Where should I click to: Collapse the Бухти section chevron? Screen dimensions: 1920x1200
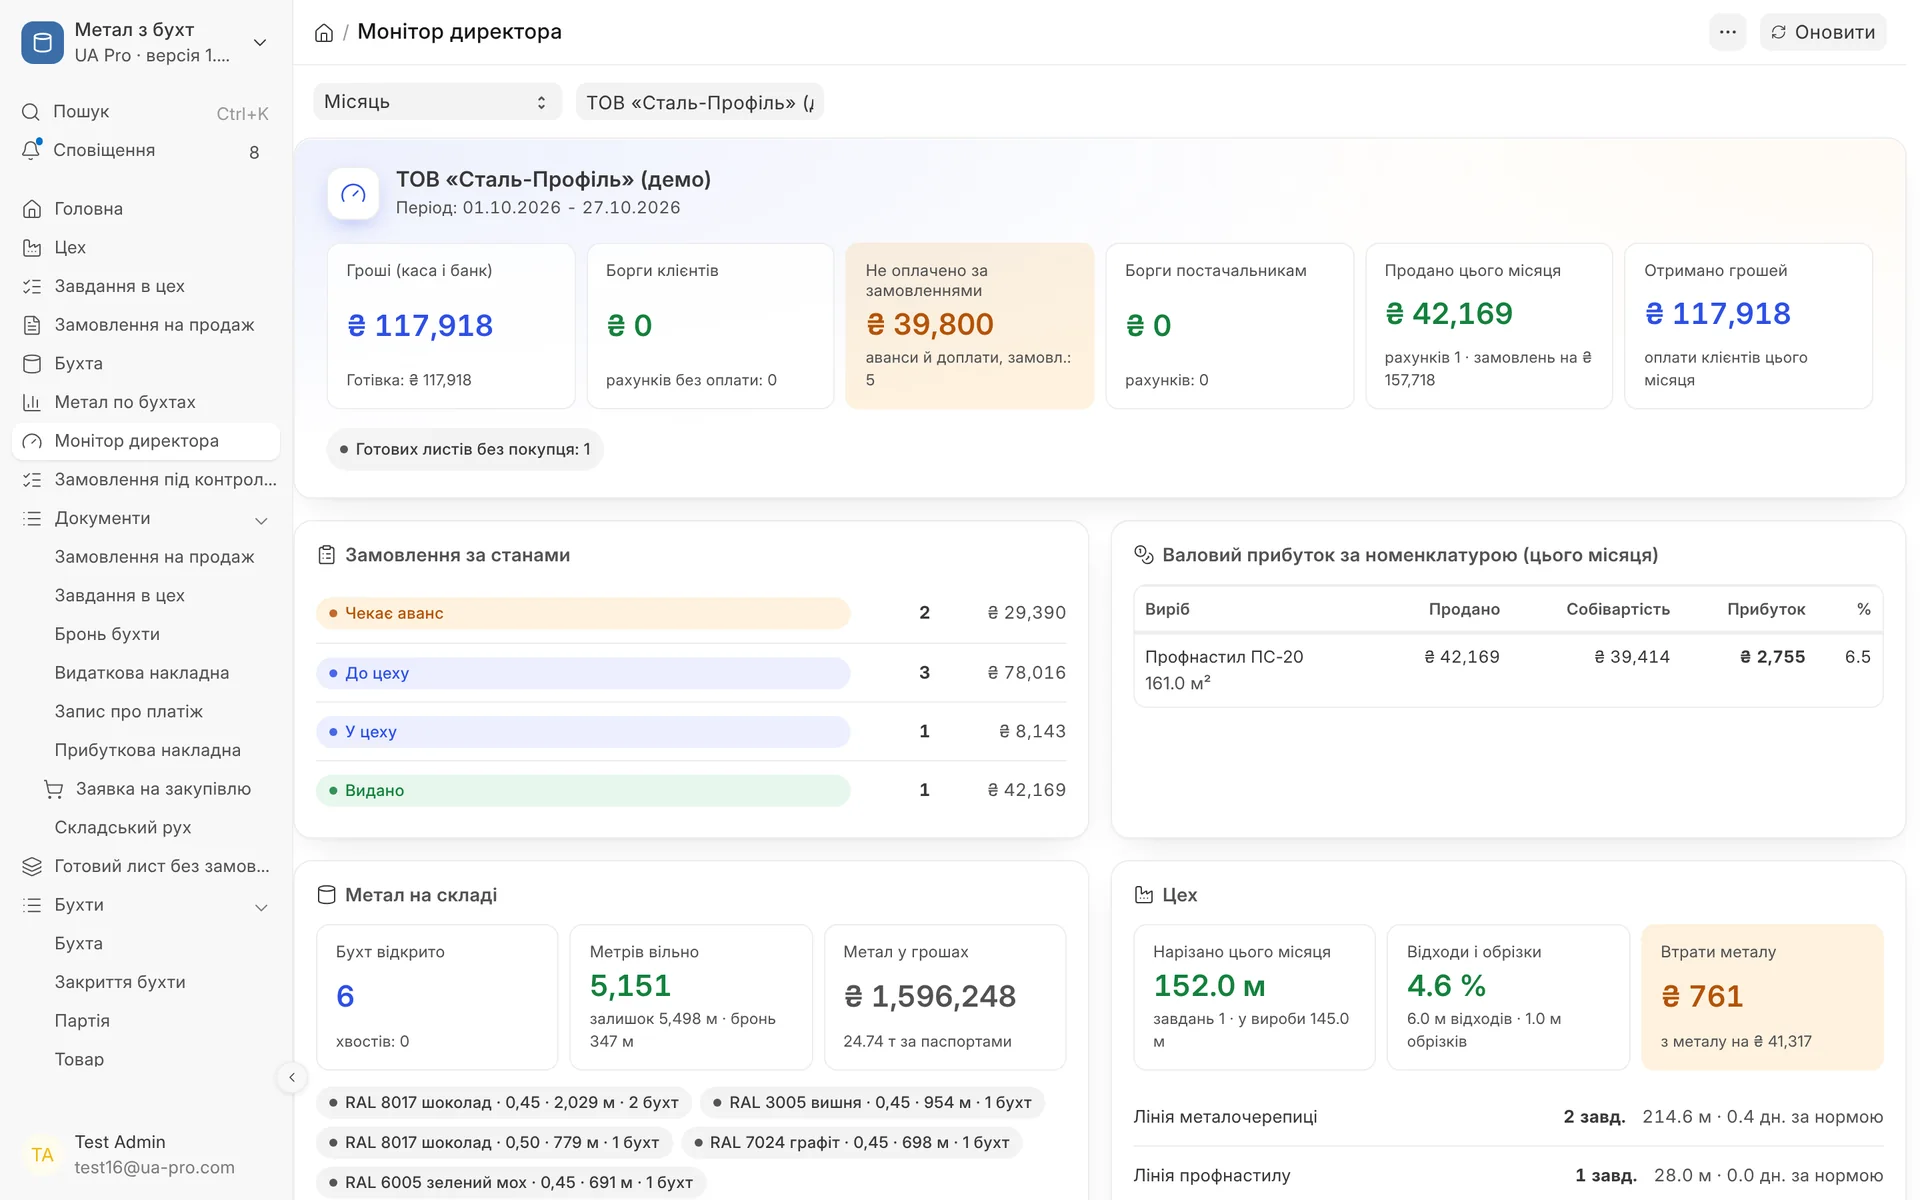tap(261, 907)
